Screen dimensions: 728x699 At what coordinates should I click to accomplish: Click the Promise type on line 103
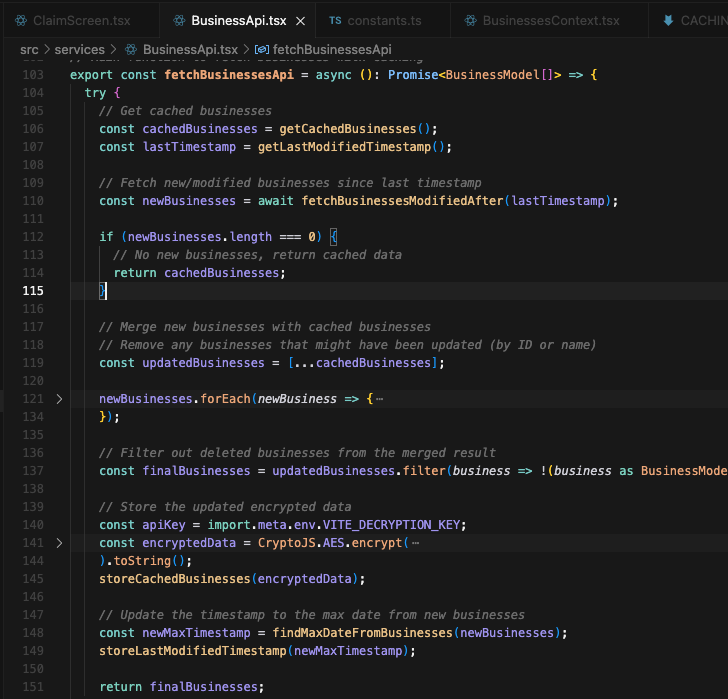pos(413,75)
